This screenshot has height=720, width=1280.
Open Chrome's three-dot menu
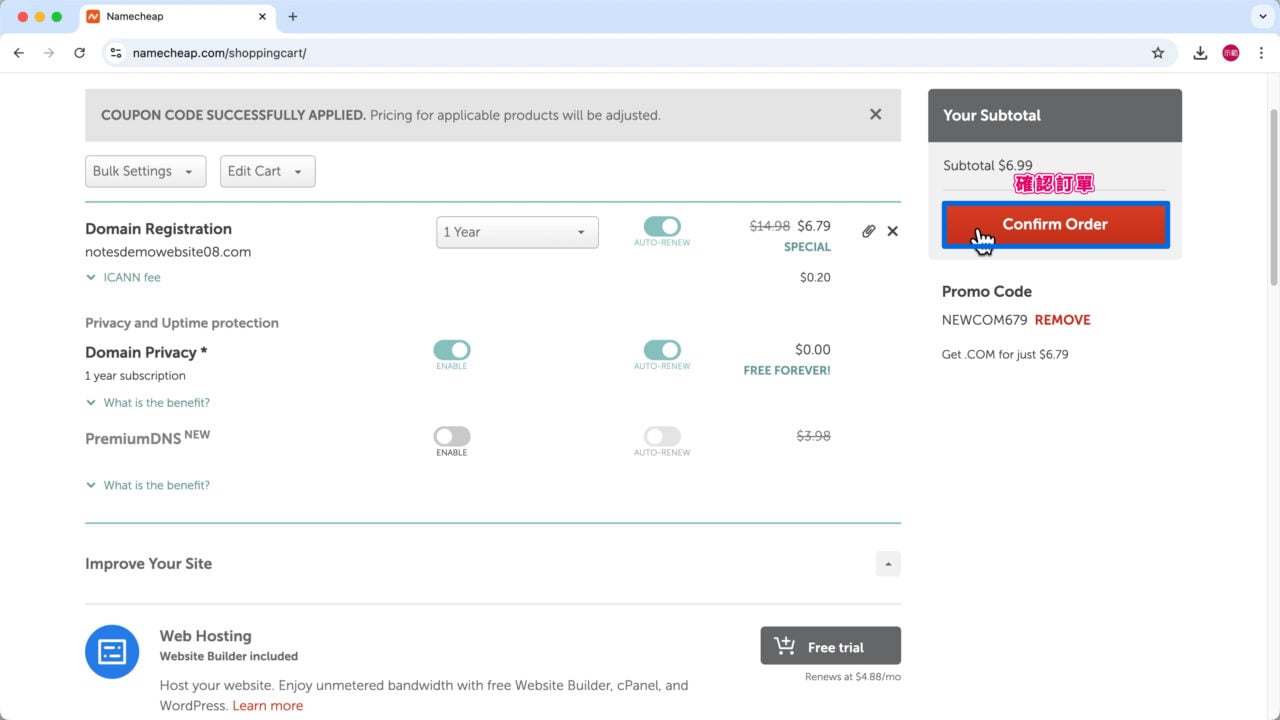[1262, 52]
